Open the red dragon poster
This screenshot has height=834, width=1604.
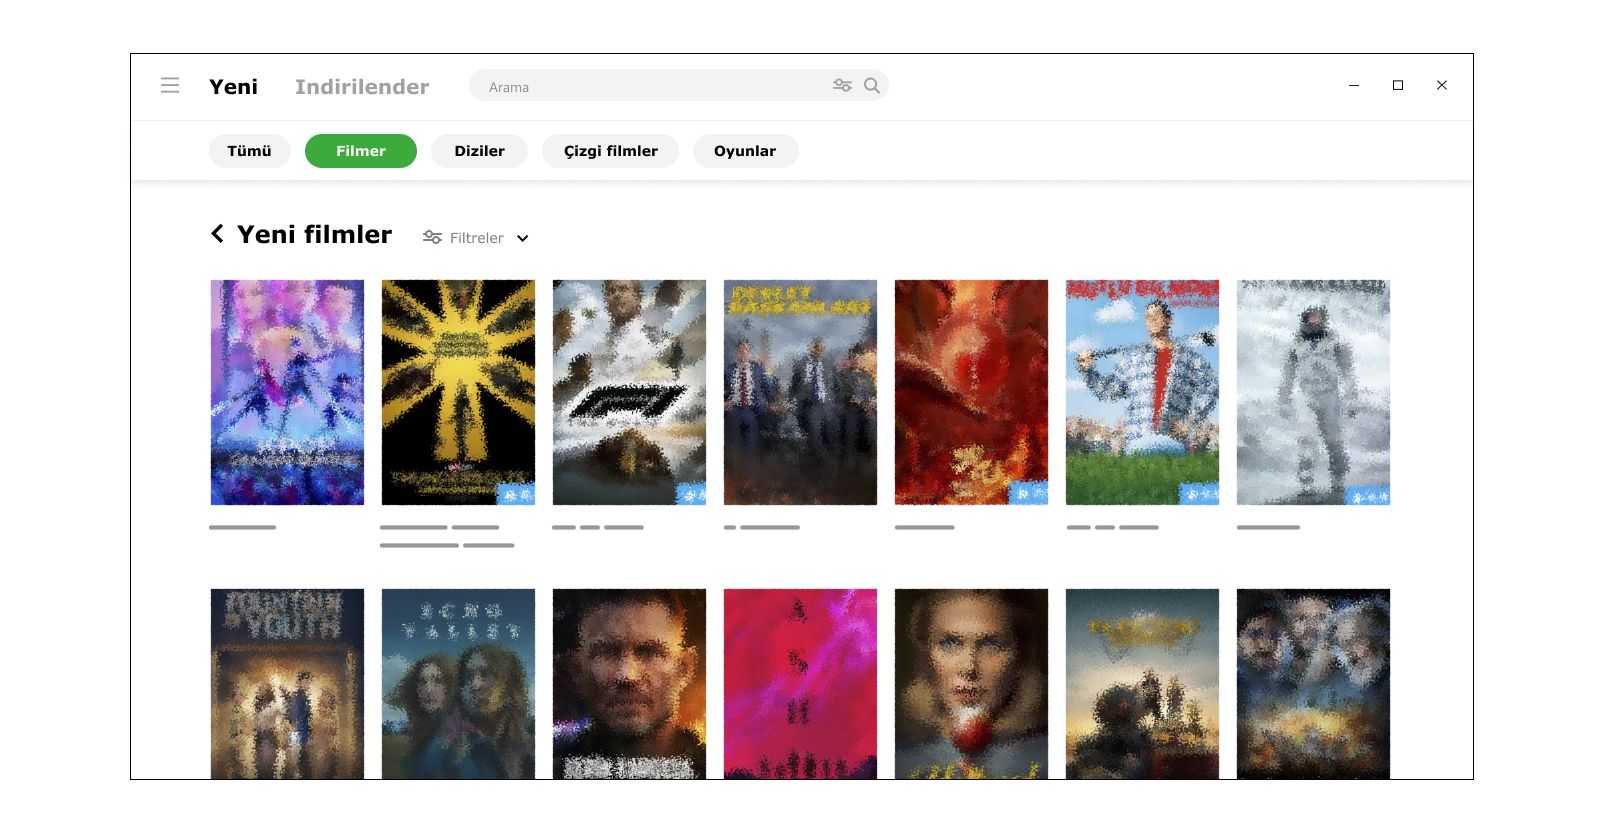tap(971, 392)
